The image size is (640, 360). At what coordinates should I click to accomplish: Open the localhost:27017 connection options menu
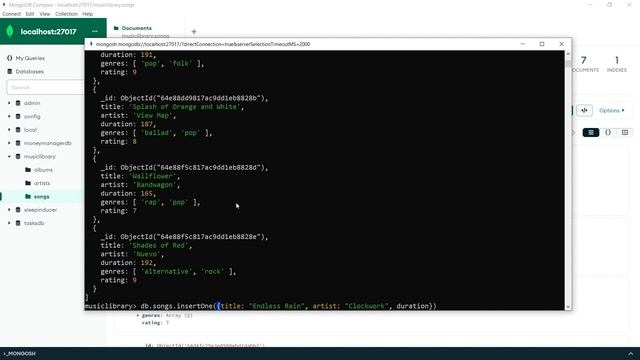(x=95, y=31)
